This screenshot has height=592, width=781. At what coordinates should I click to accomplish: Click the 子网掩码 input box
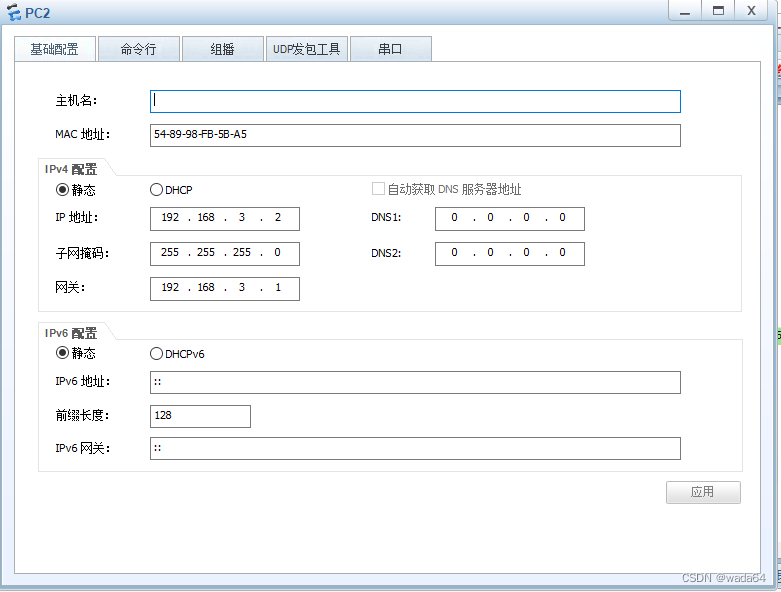click(x=224, y=253)
